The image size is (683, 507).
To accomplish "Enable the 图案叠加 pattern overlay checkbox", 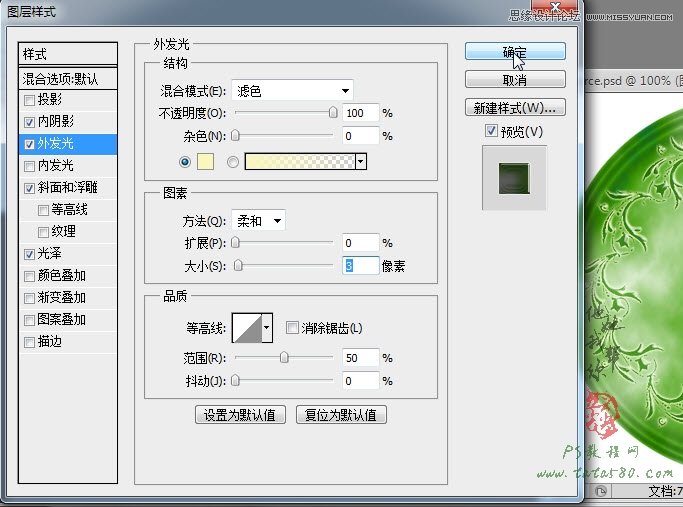I will (29, 320).
